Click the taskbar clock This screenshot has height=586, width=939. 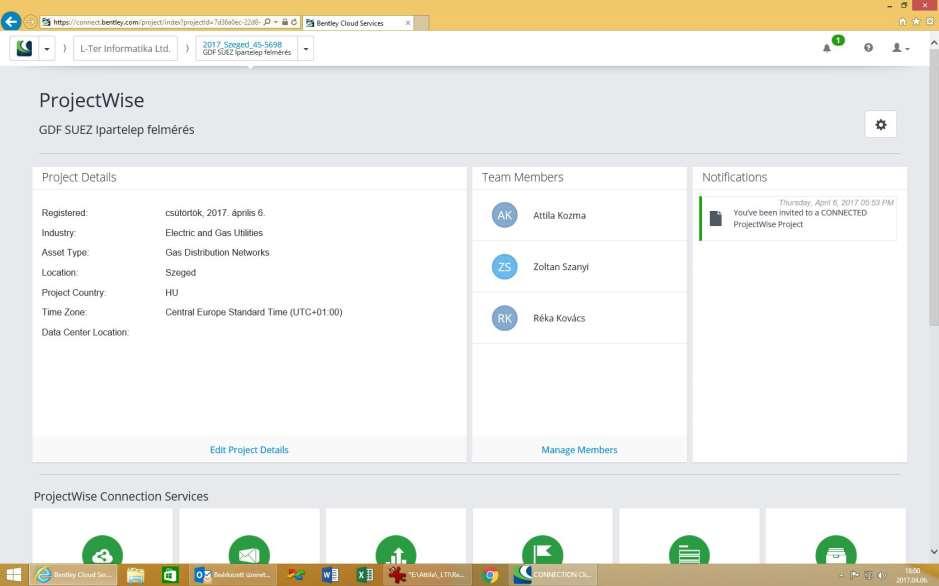[911, 575]
